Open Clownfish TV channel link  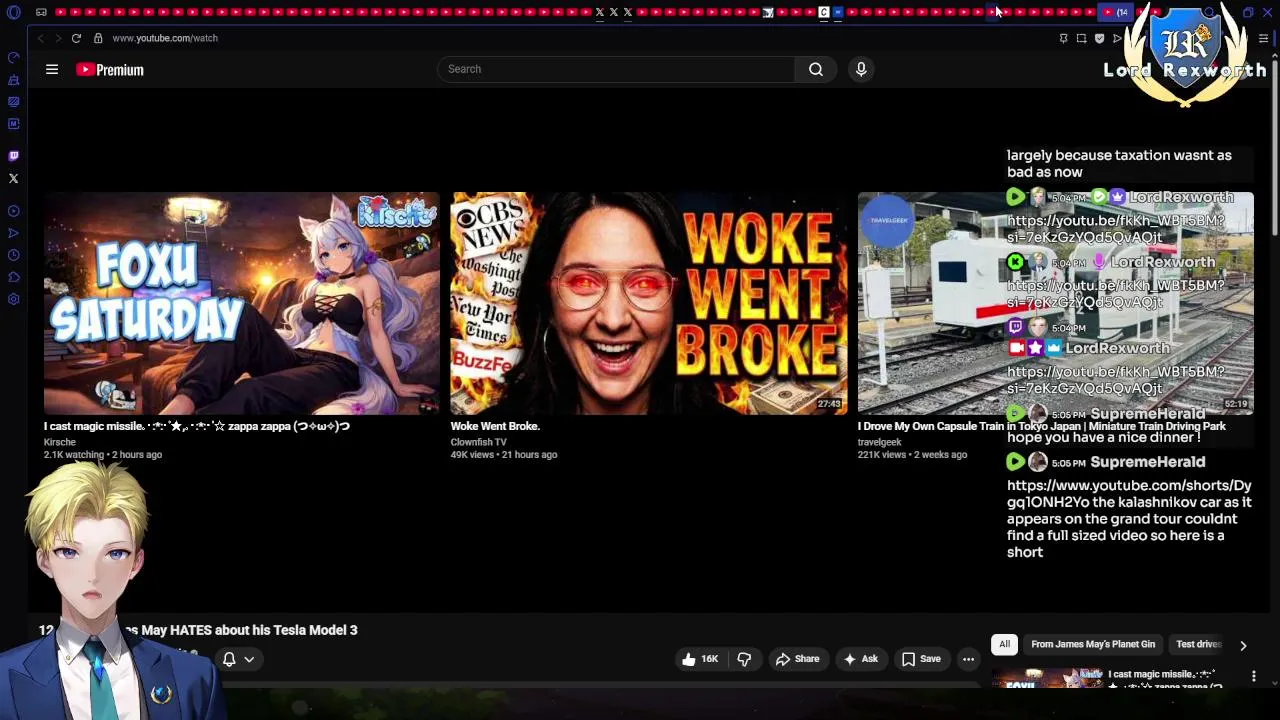click(478, 442)
